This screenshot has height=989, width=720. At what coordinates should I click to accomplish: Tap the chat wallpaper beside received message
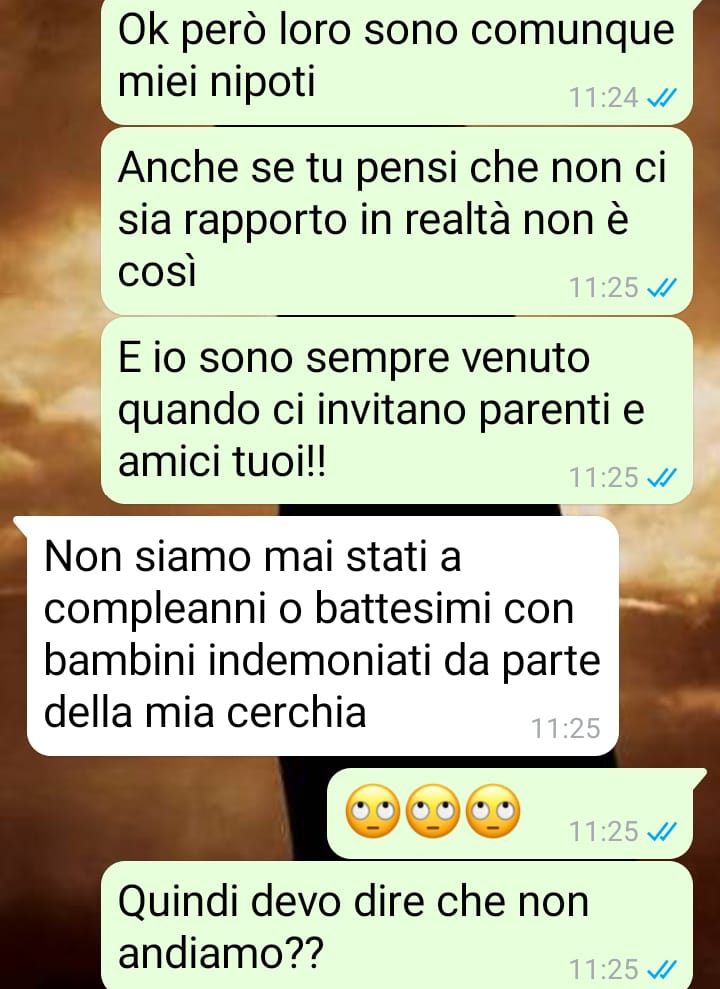[668, 631]
